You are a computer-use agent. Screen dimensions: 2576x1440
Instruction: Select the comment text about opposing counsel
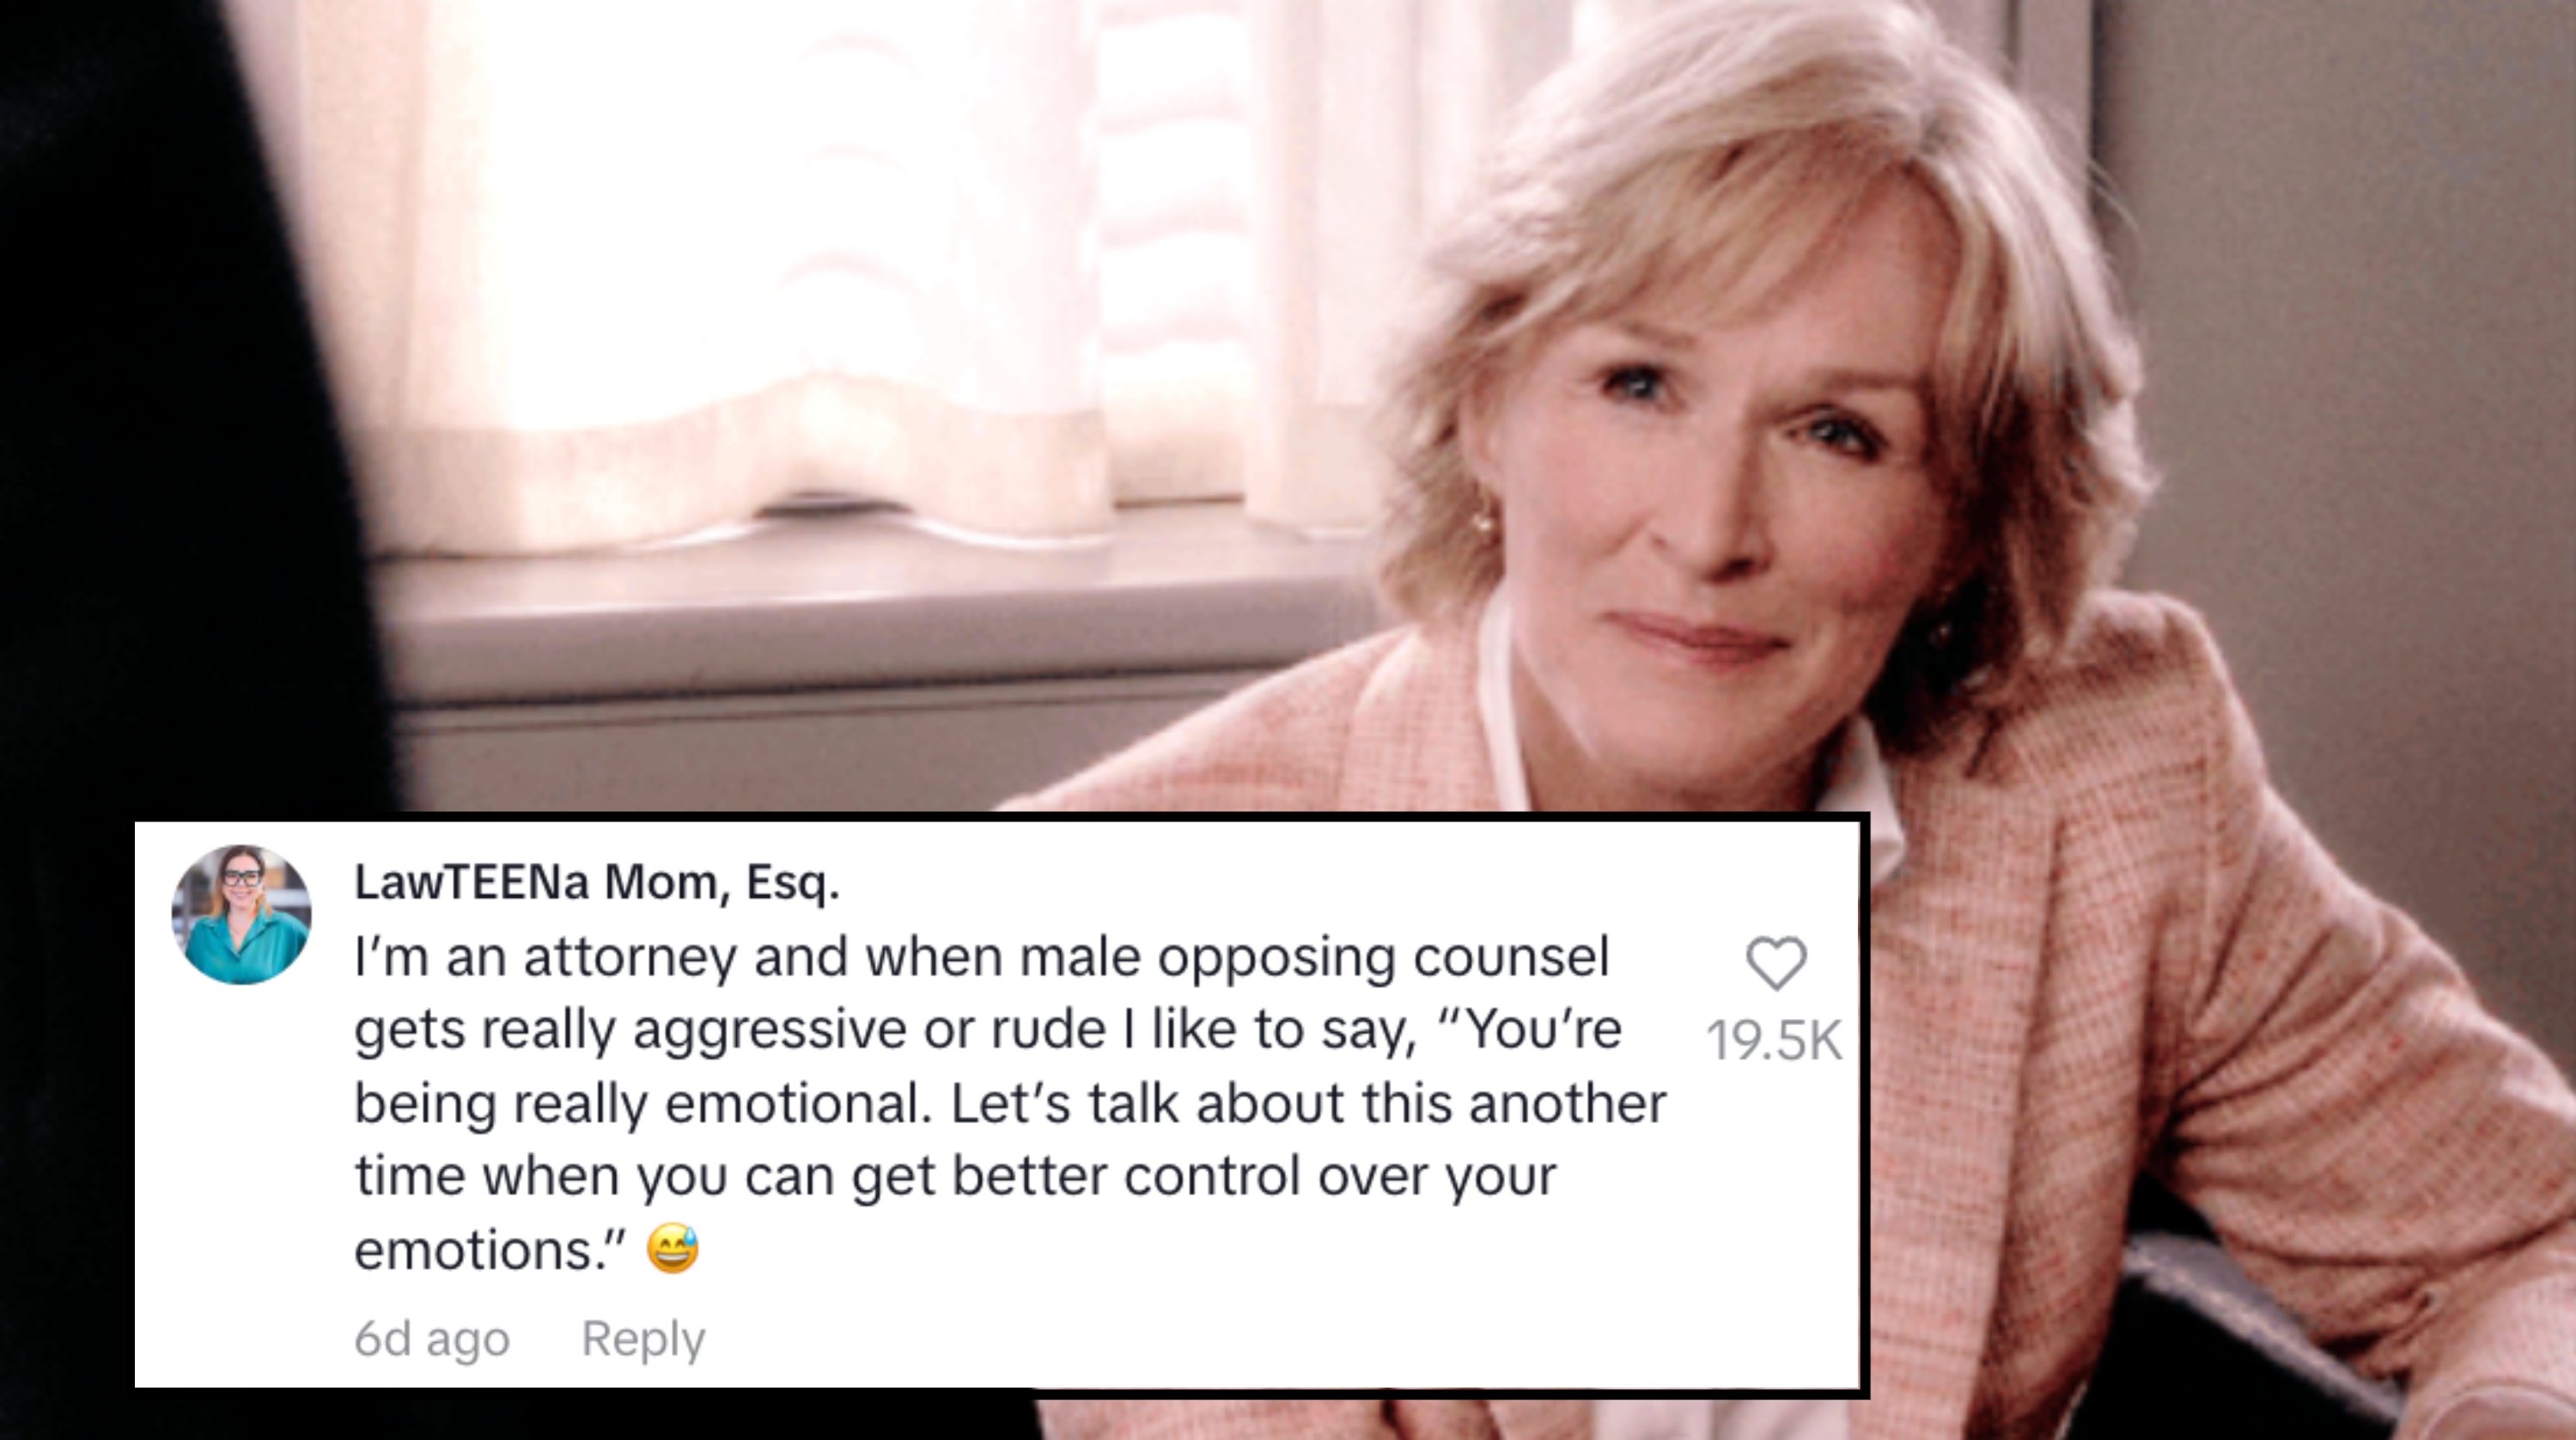(x=1010, y=1103)
